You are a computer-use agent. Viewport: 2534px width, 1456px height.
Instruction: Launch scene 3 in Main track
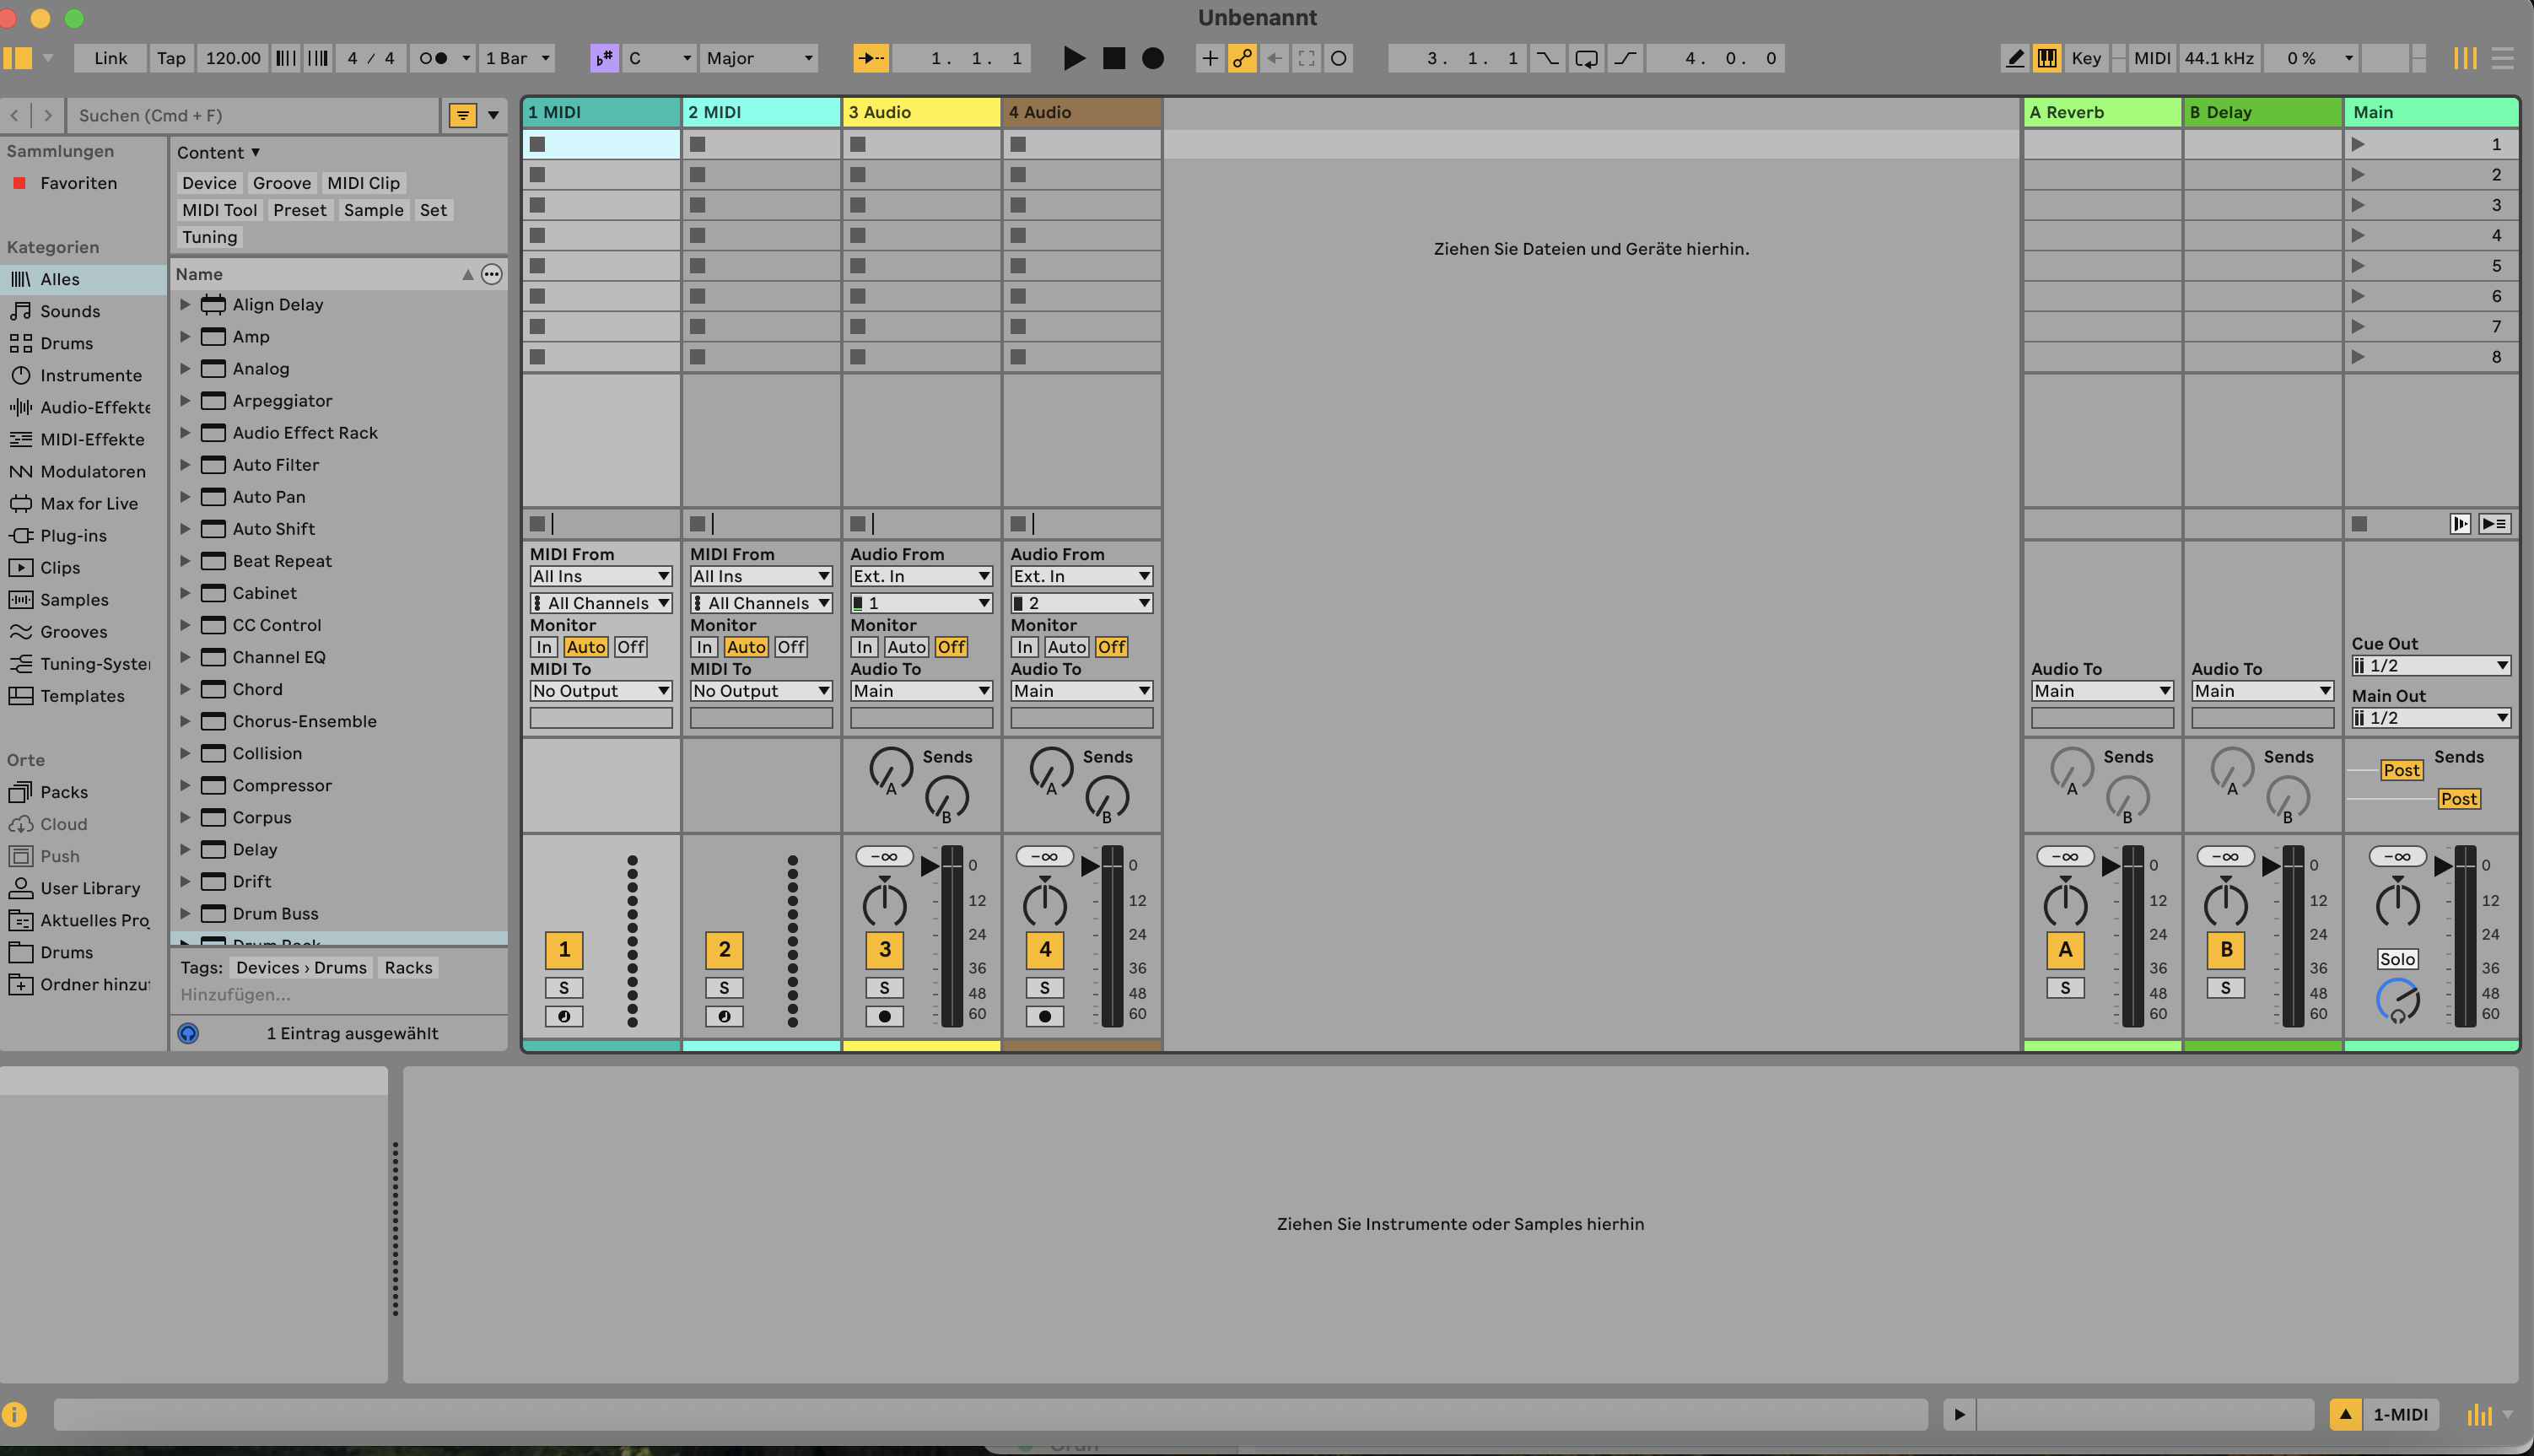click(2358, 205)
